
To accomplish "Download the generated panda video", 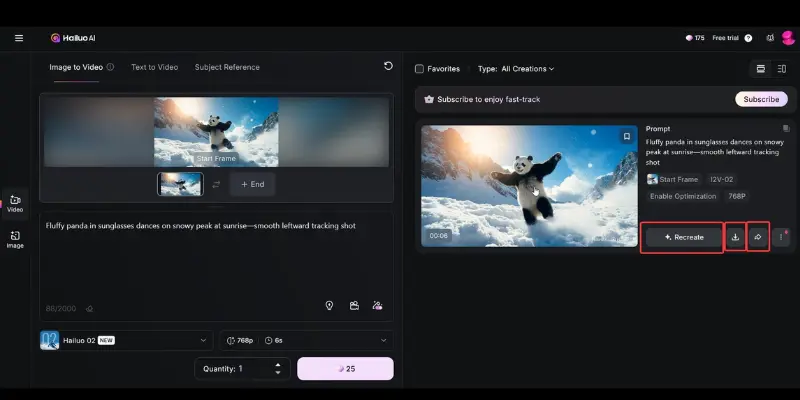I will (735, 237).
